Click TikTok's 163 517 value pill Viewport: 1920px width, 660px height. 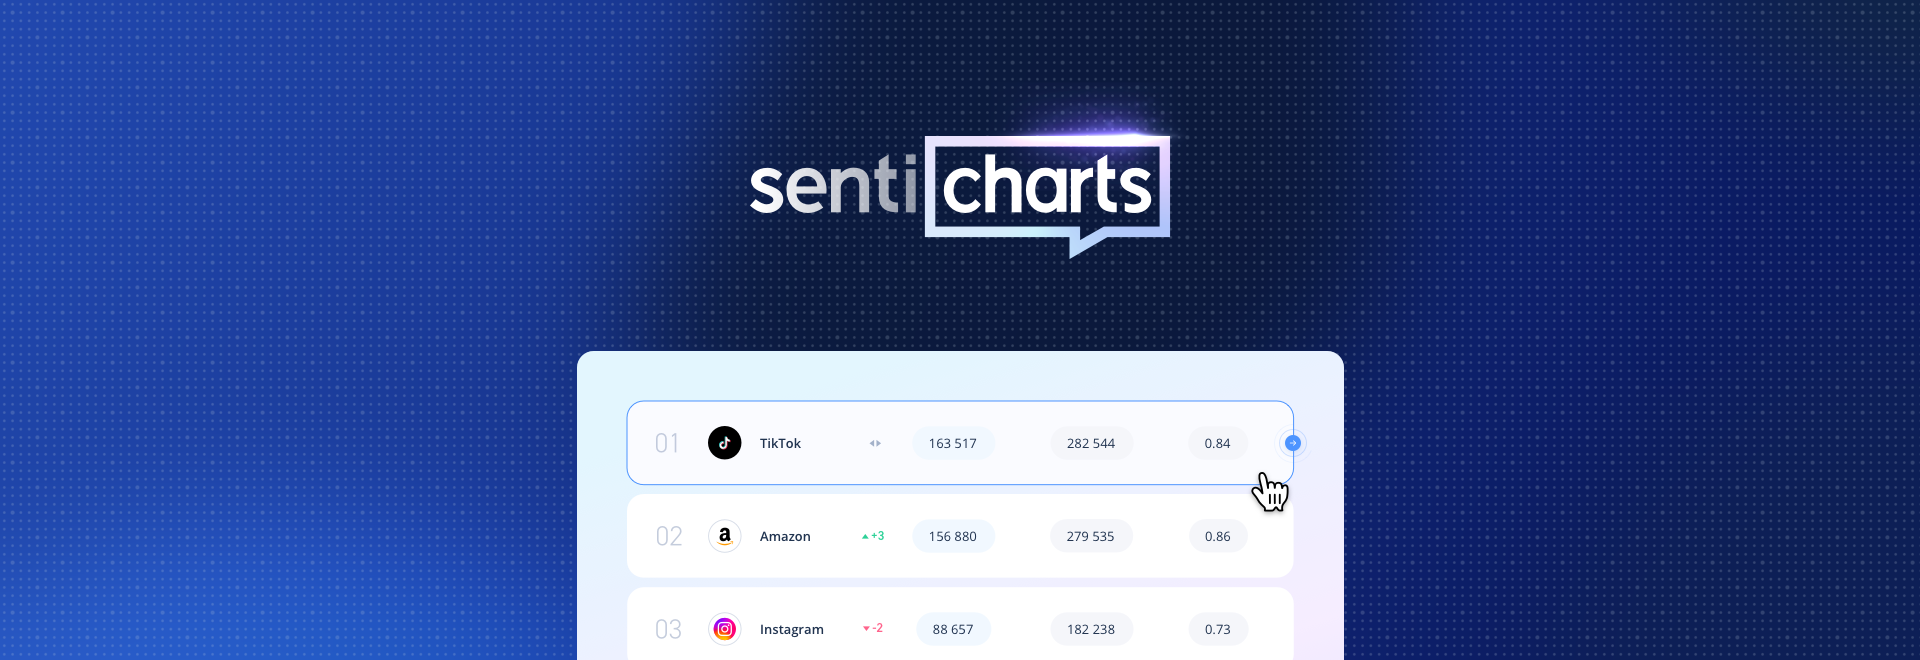(x=952, y=443)
